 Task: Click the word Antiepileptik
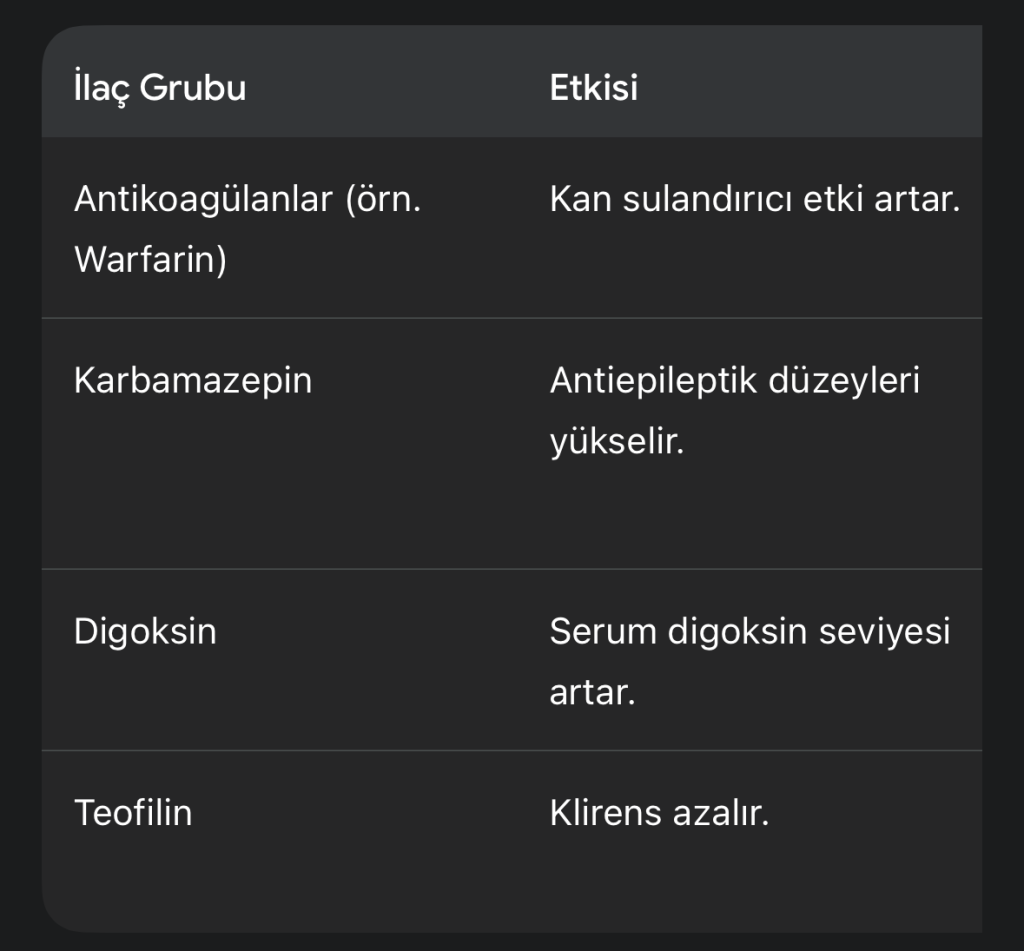click(x=640, y=381)
